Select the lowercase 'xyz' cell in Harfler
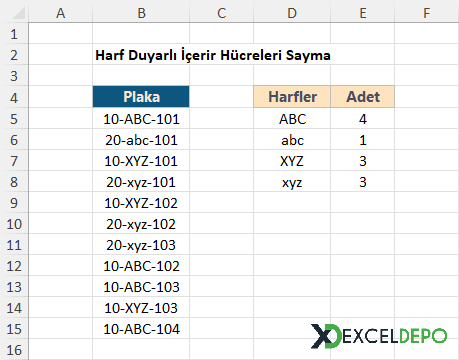The height and width of the screenshot is (360, 459). pos(292,182)
